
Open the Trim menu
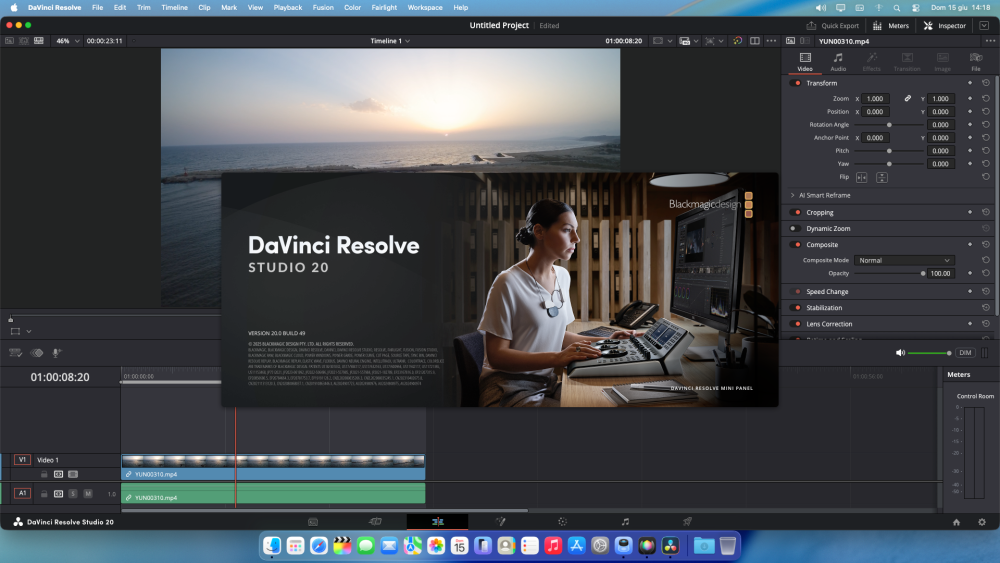143,8
